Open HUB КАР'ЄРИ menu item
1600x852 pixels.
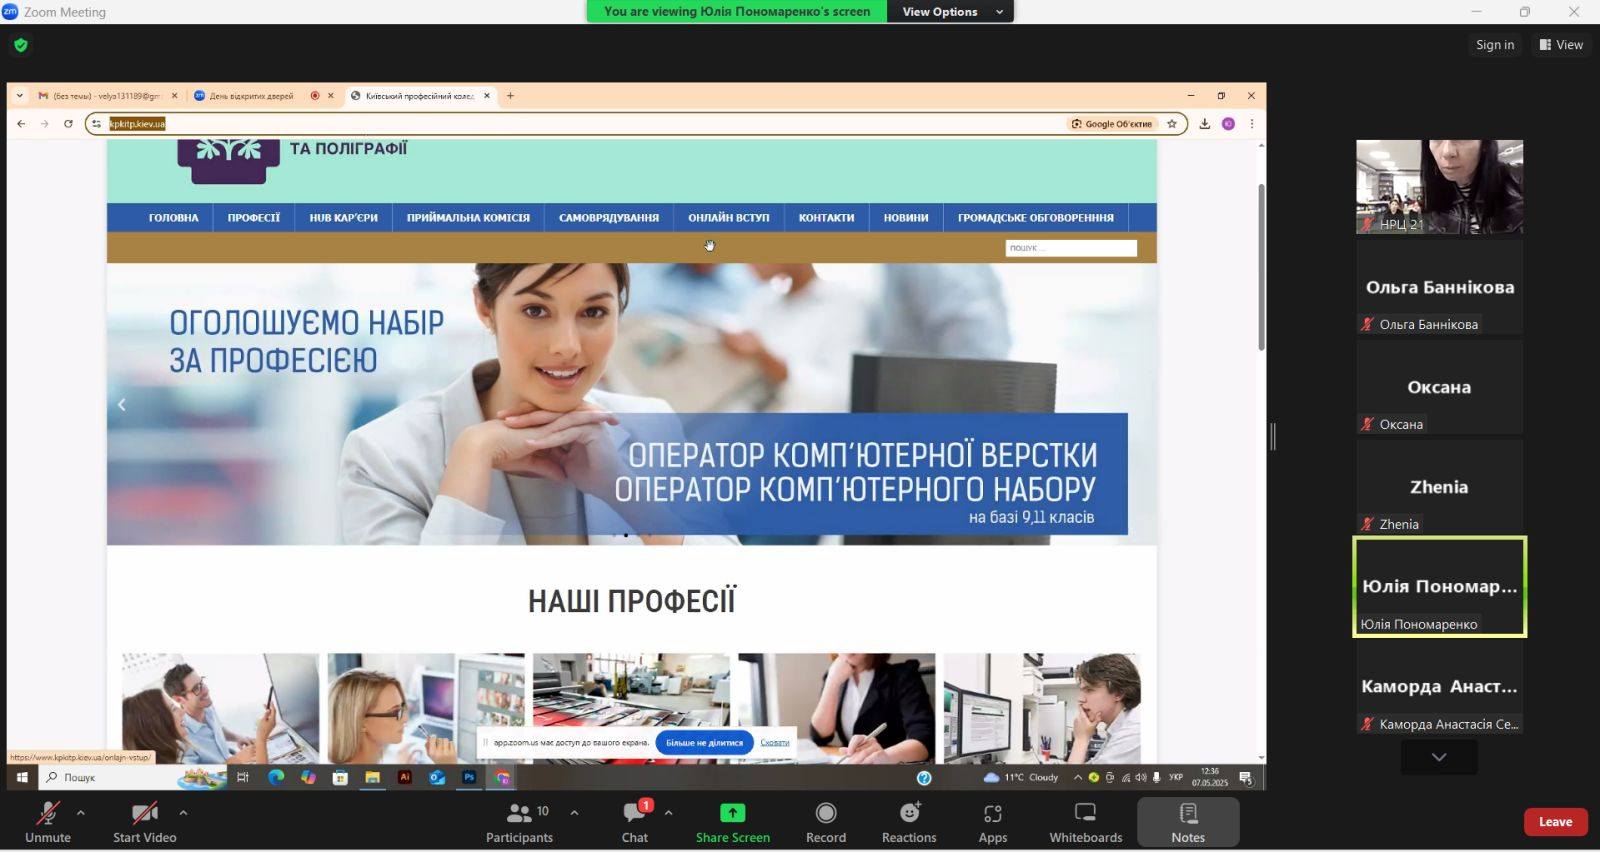click(343, 217)
